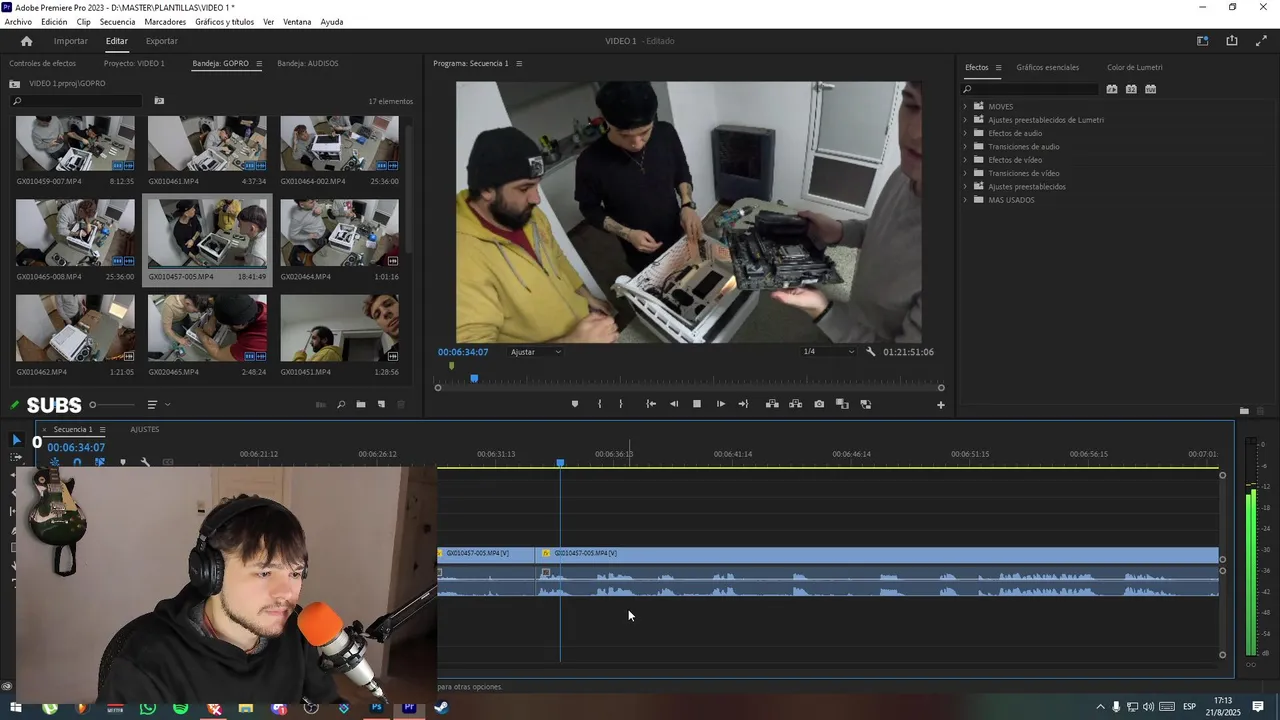
Task: Toggle project writable pencil icon
Action: click(x=14, y=405)
